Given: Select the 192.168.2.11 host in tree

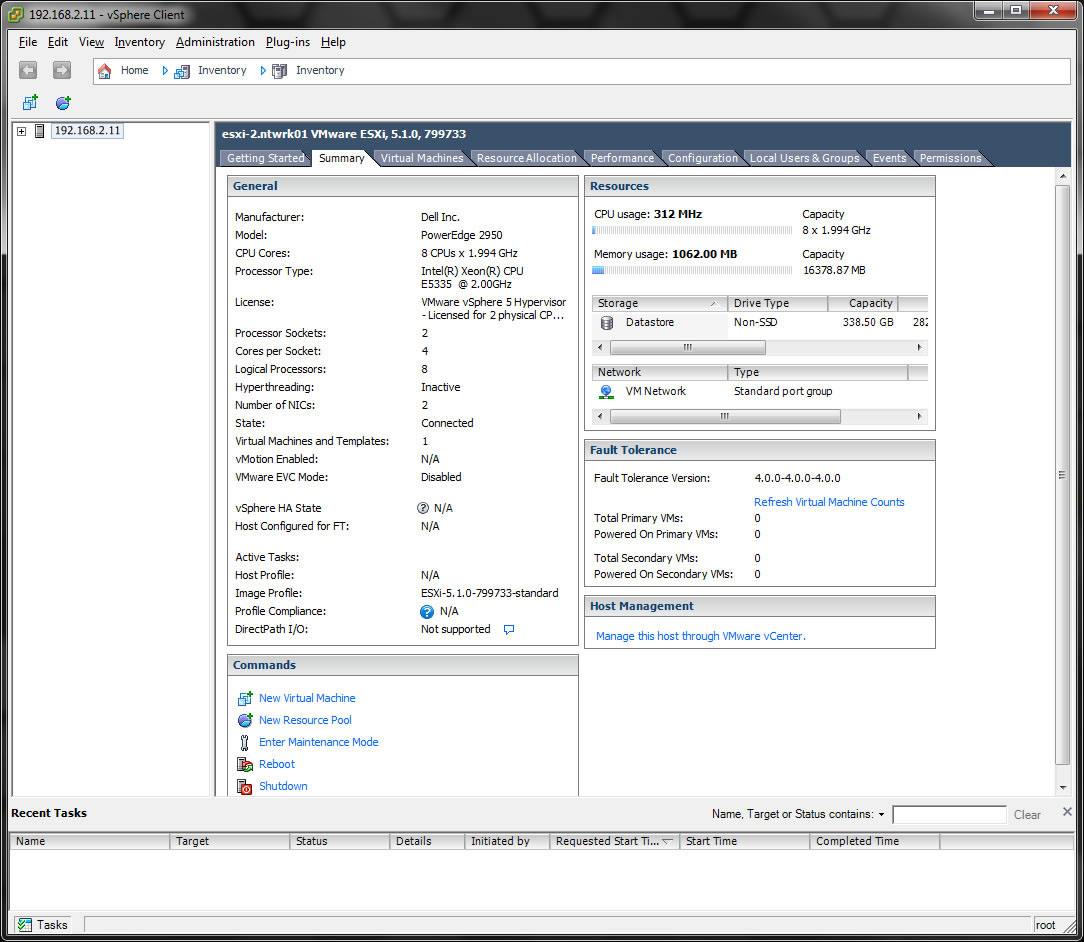Looking at the screenshot, I should pyautogui.click(x=87, y=131).
